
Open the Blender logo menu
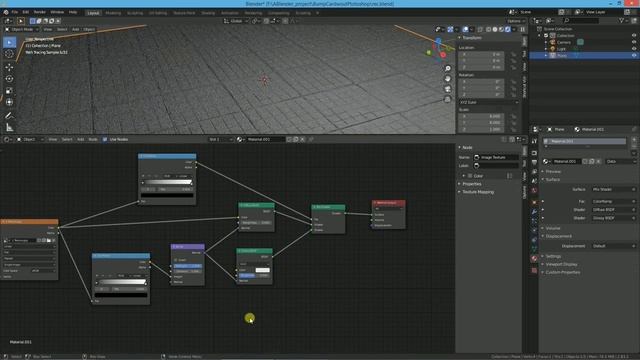click(x=6, y=12)
